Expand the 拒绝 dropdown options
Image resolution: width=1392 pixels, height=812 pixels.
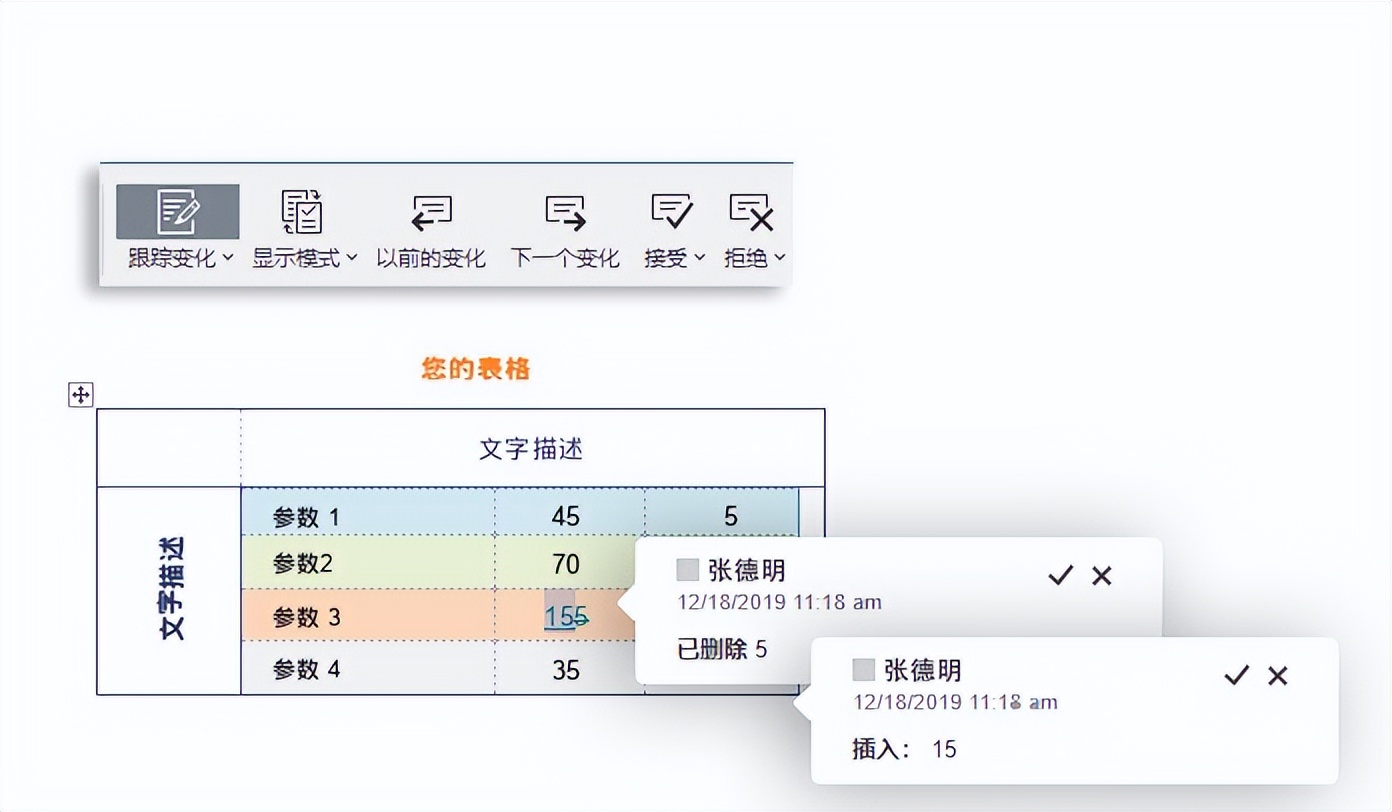[x=779, y=258]
